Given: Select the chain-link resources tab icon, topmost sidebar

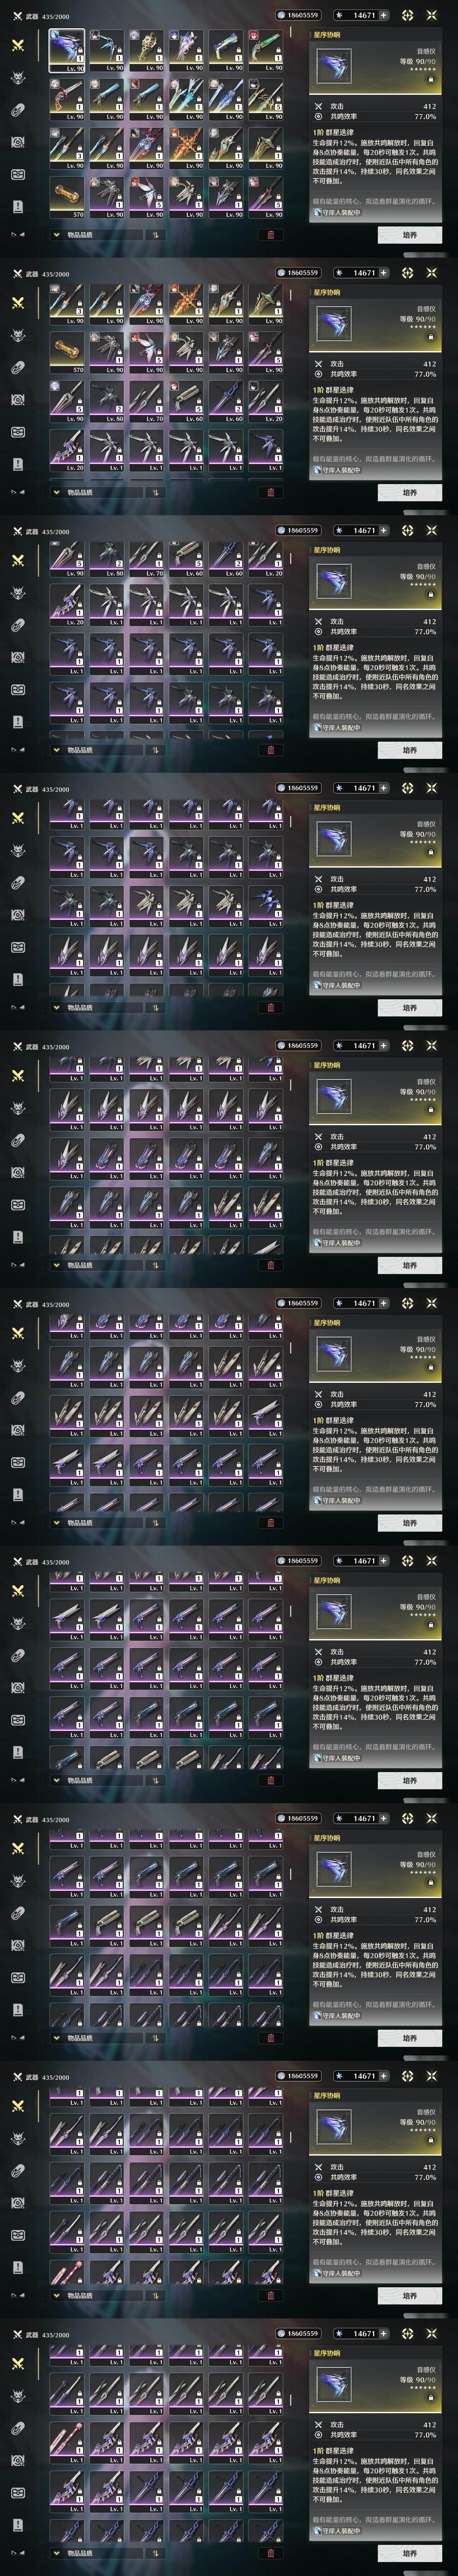Looking at the screenshot, I should coord(17,110).
